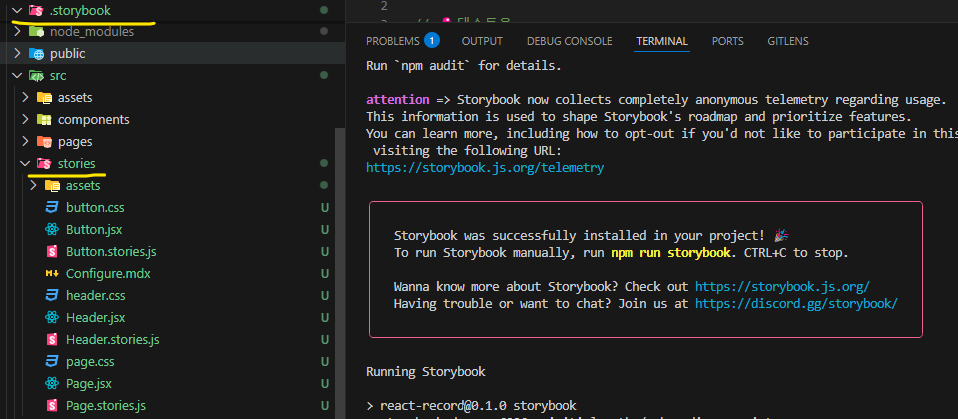Switch to the OUTPUT tab
This screenshot has width=958, height=419.
(x=482, y=41)
